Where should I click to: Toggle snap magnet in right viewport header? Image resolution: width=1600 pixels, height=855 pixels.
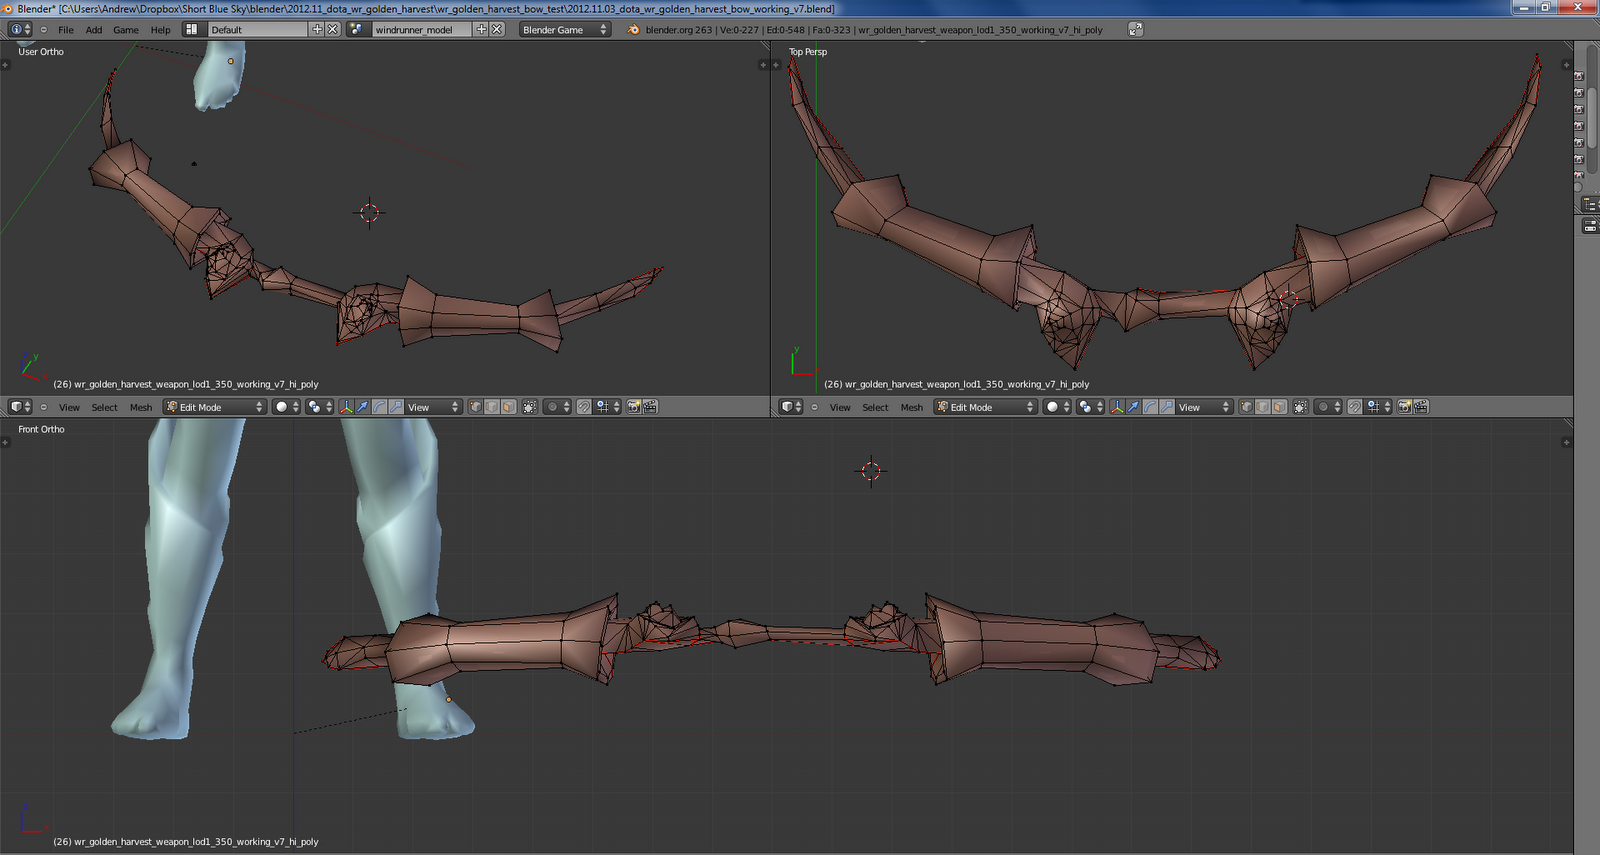[x=1354, y=407]
